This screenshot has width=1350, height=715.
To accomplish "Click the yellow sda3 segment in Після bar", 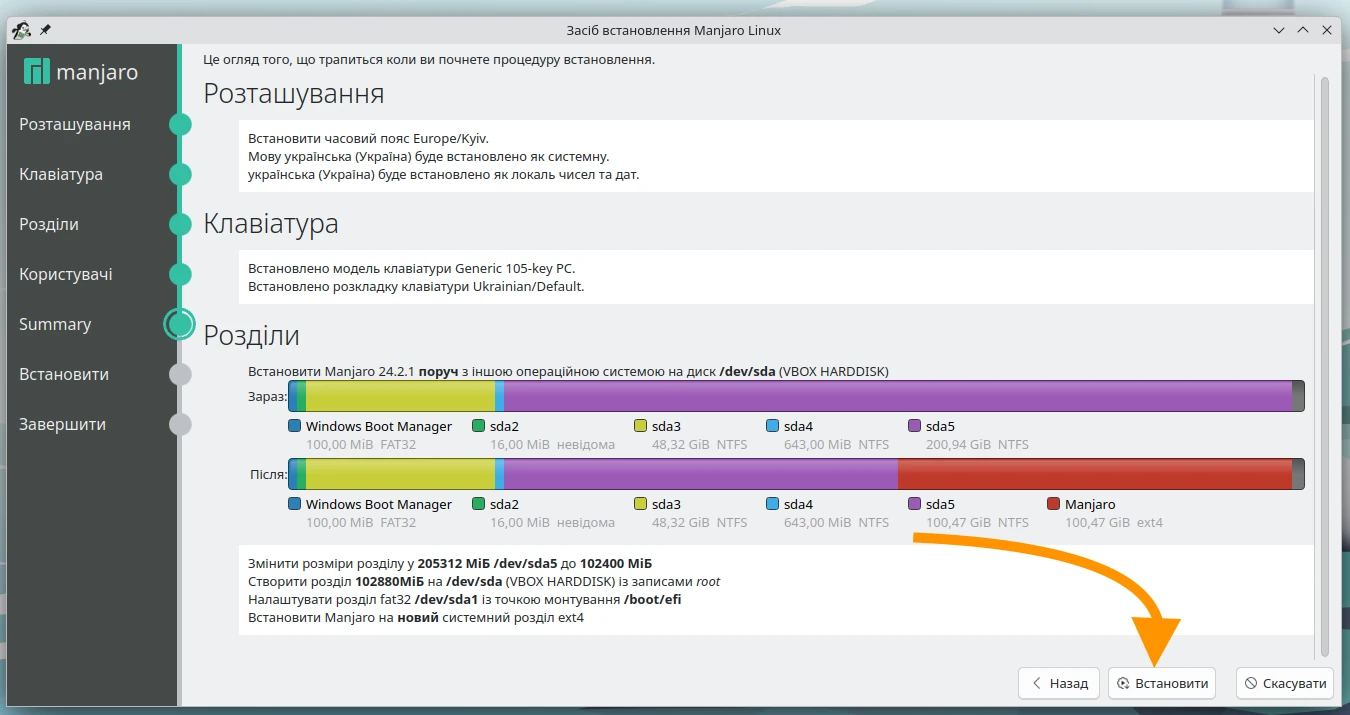I will (400, 474).
